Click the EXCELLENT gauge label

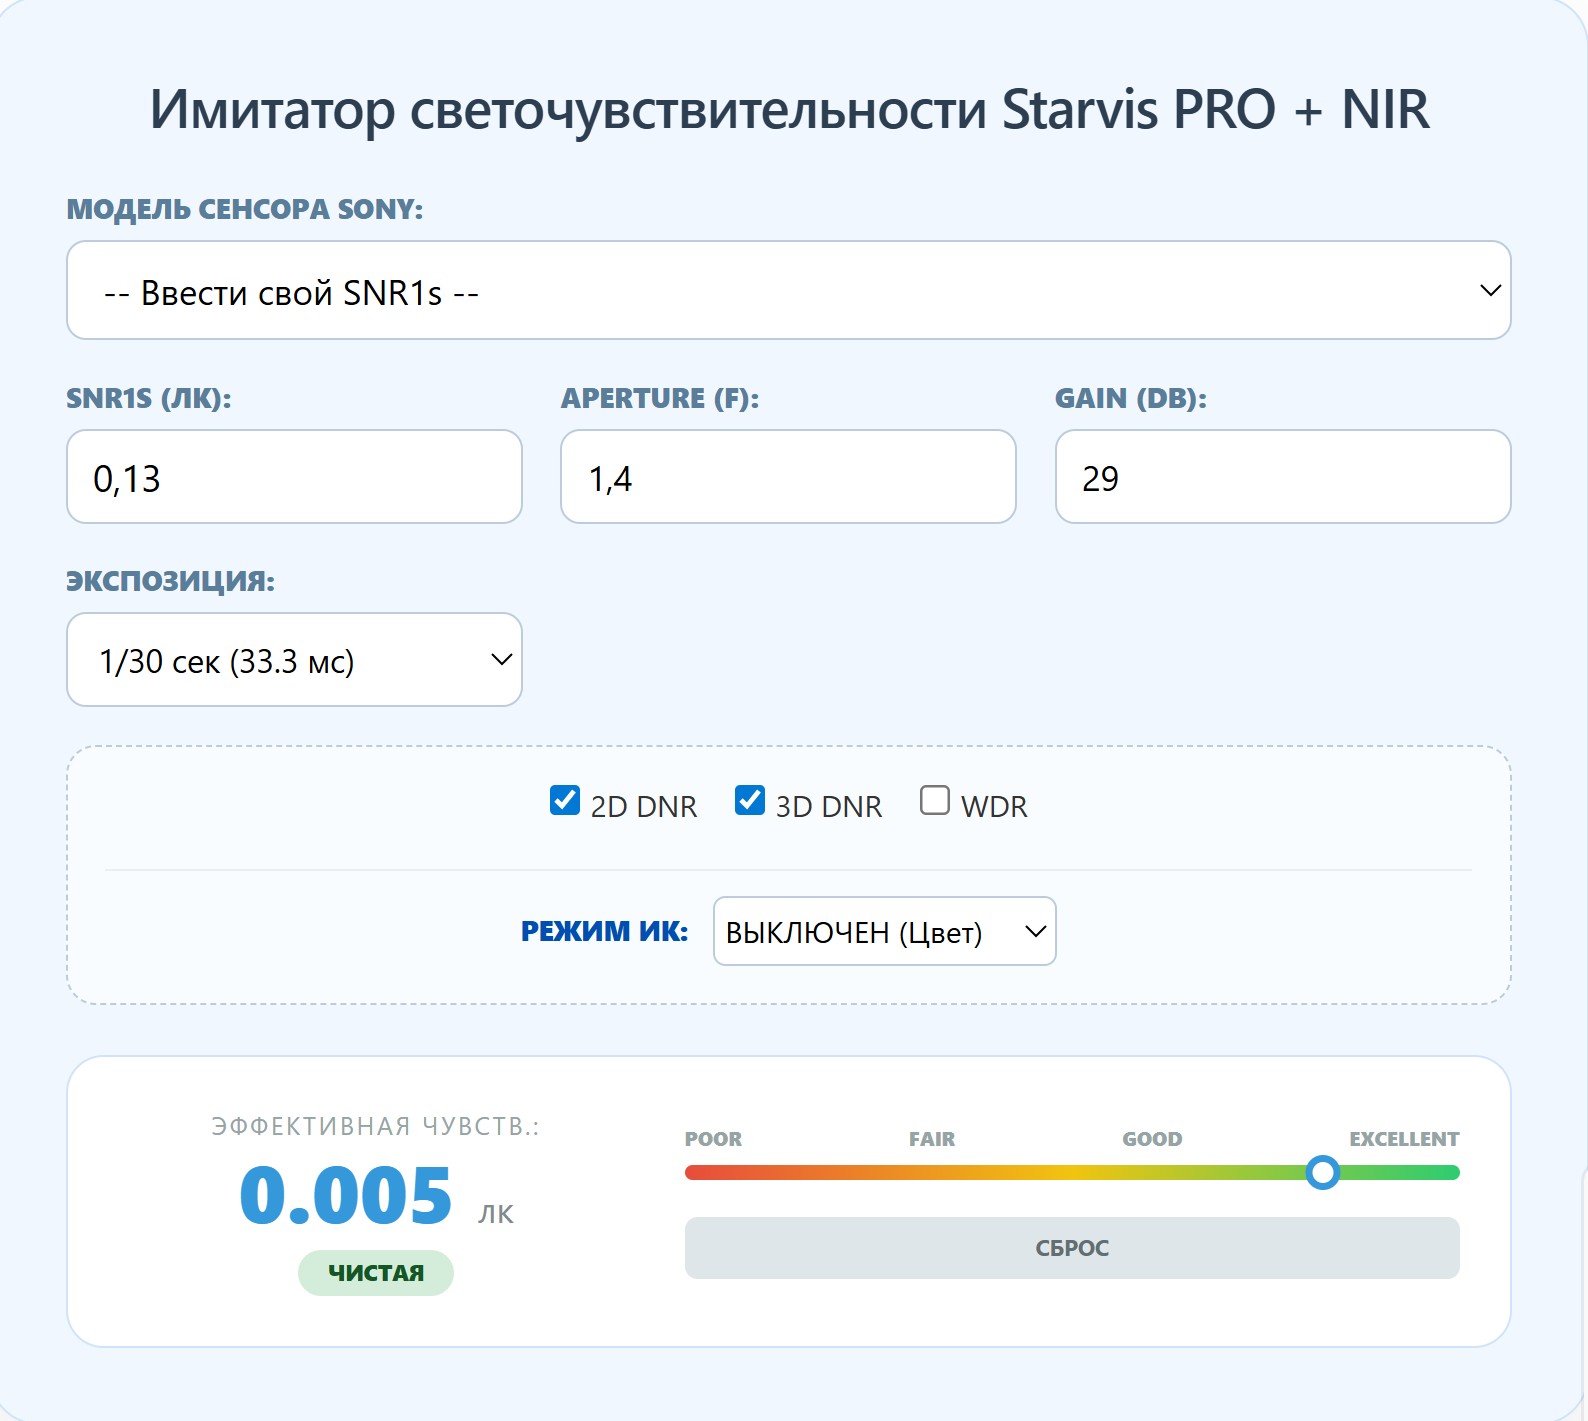coord(1404,1139)
